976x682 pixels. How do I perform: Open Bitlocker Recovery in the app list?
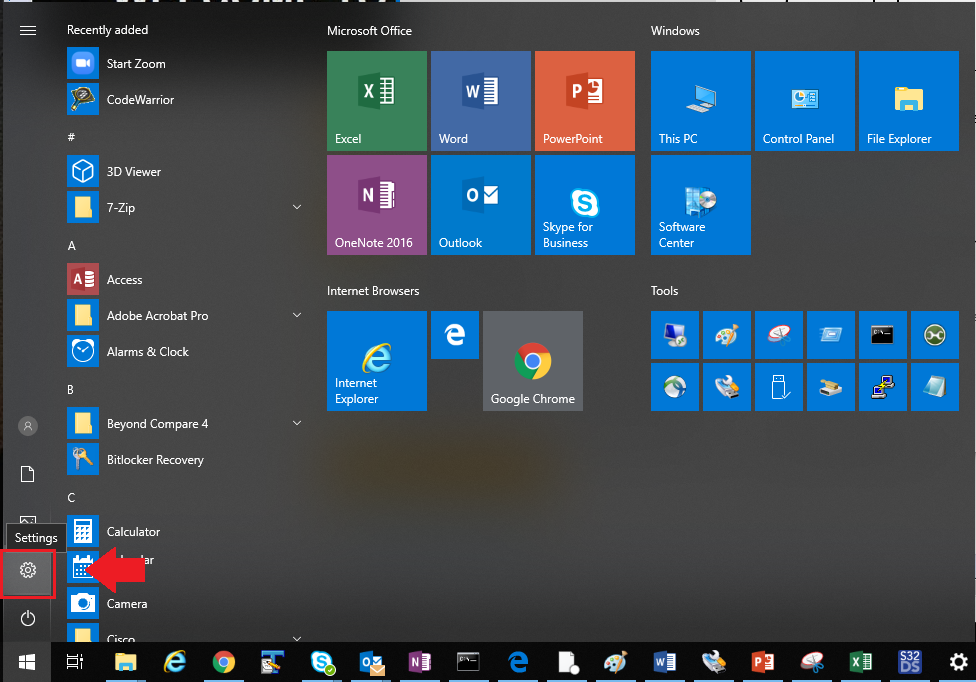[185, 459]
